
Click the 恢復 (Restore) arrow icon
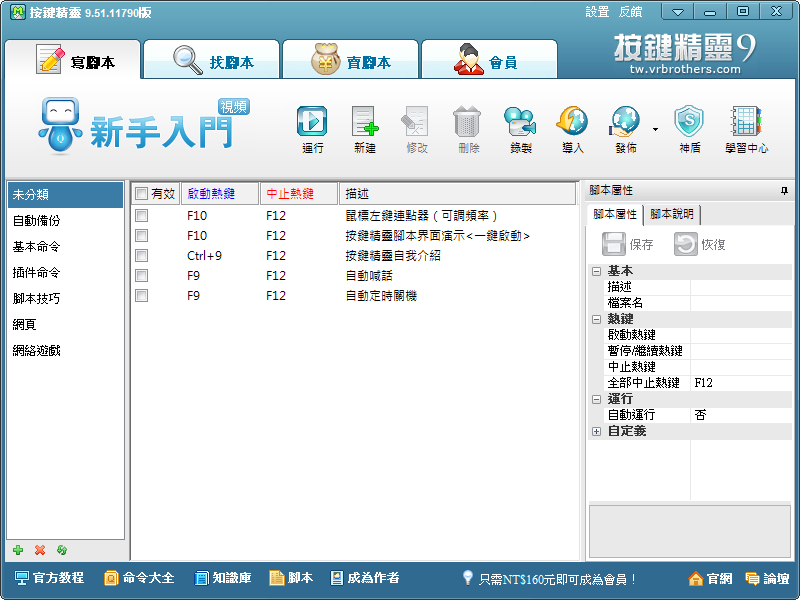pyautogui.click(x=686, y=244)
